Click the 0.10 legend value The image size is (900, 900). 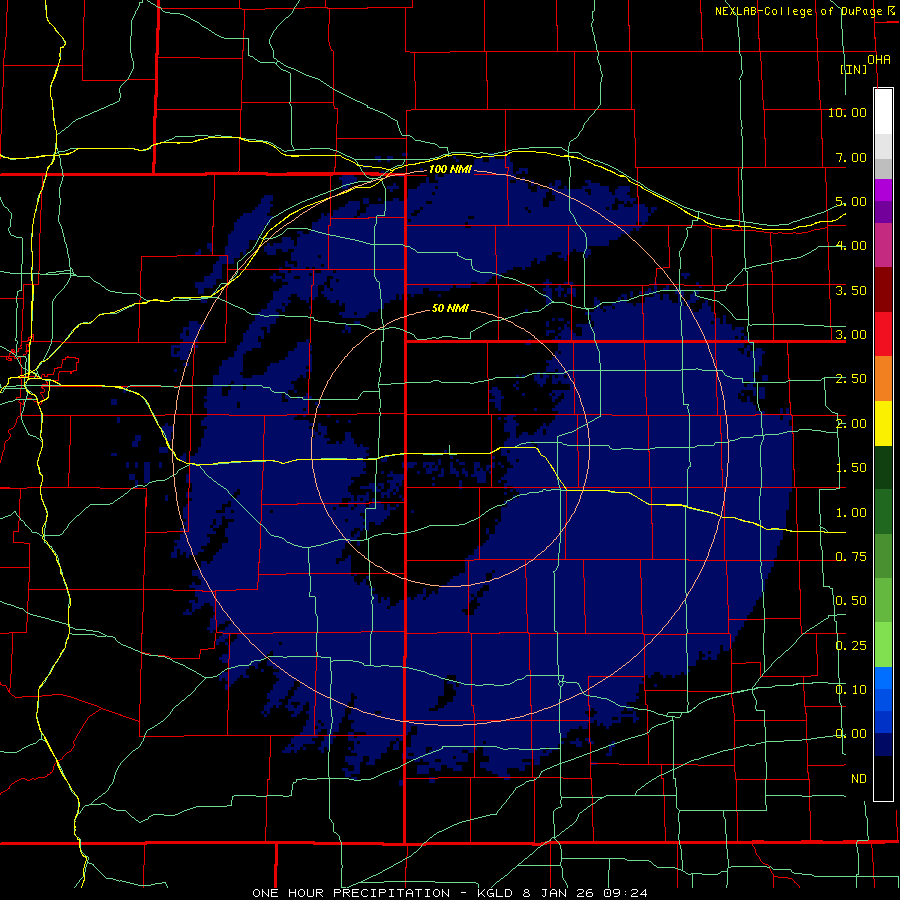click(851, 690)
